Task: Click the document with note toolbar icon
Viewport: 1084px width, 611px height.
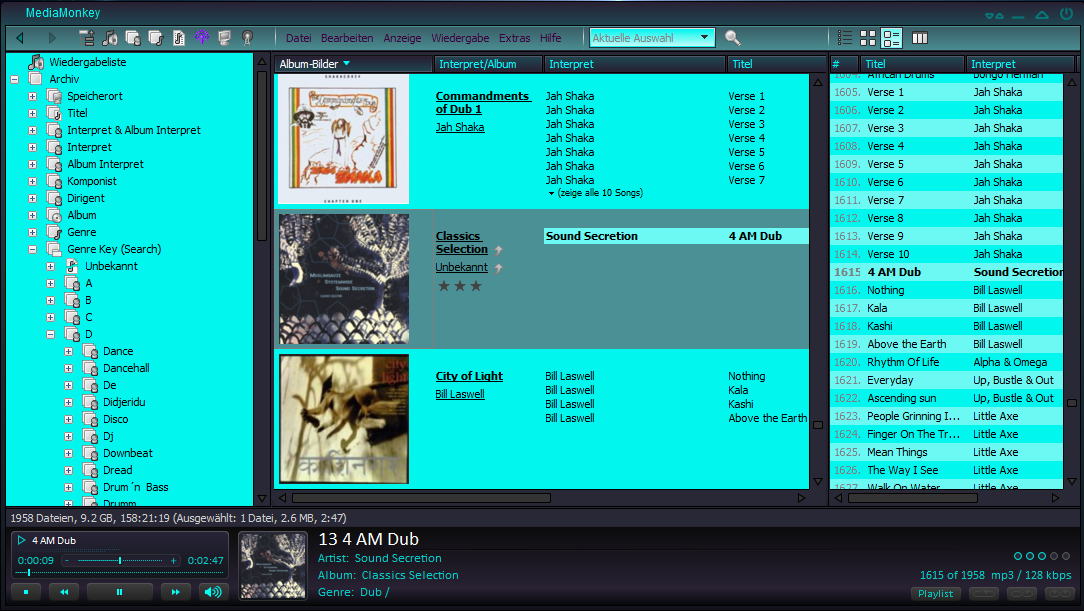Action: pos(178,38)
